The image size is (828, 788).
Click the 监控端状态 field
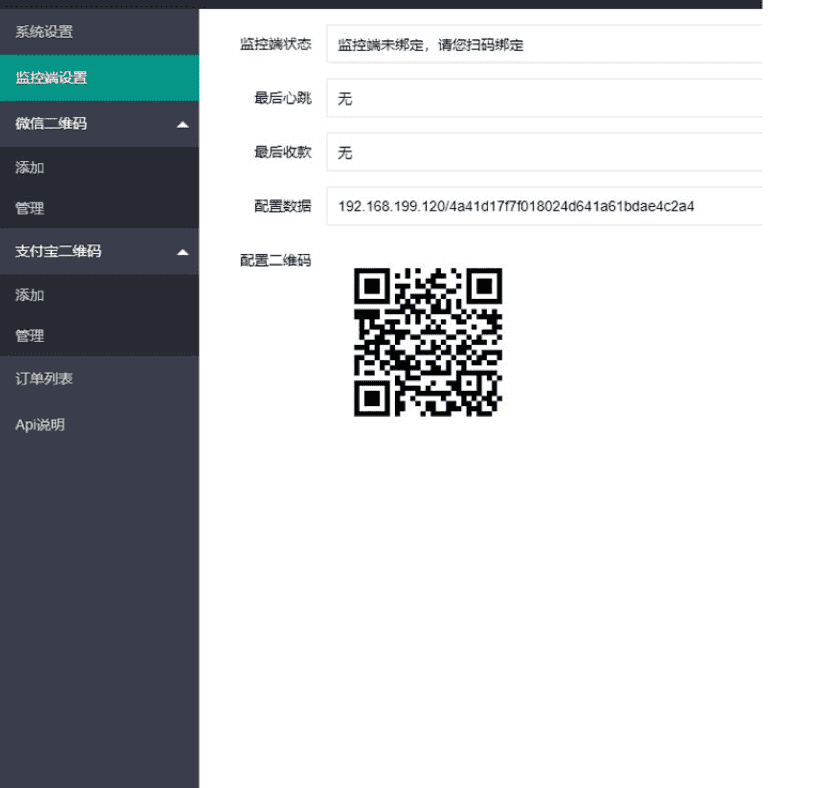coord(544,44)
